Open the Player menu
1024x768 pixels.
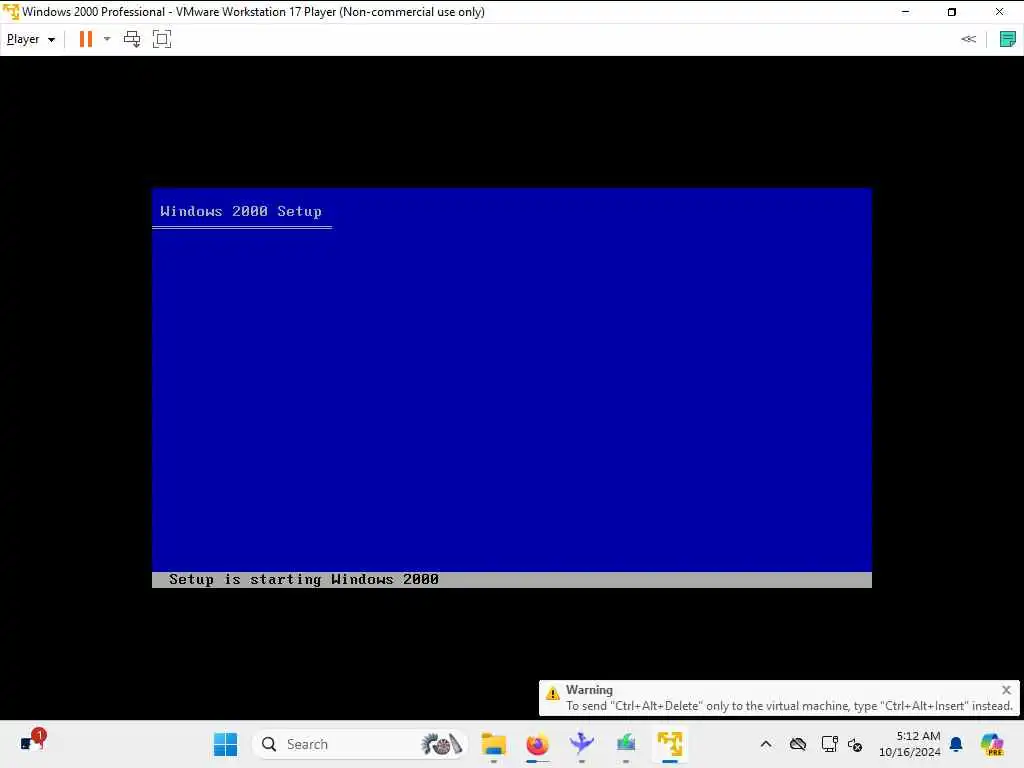[30, 39]
